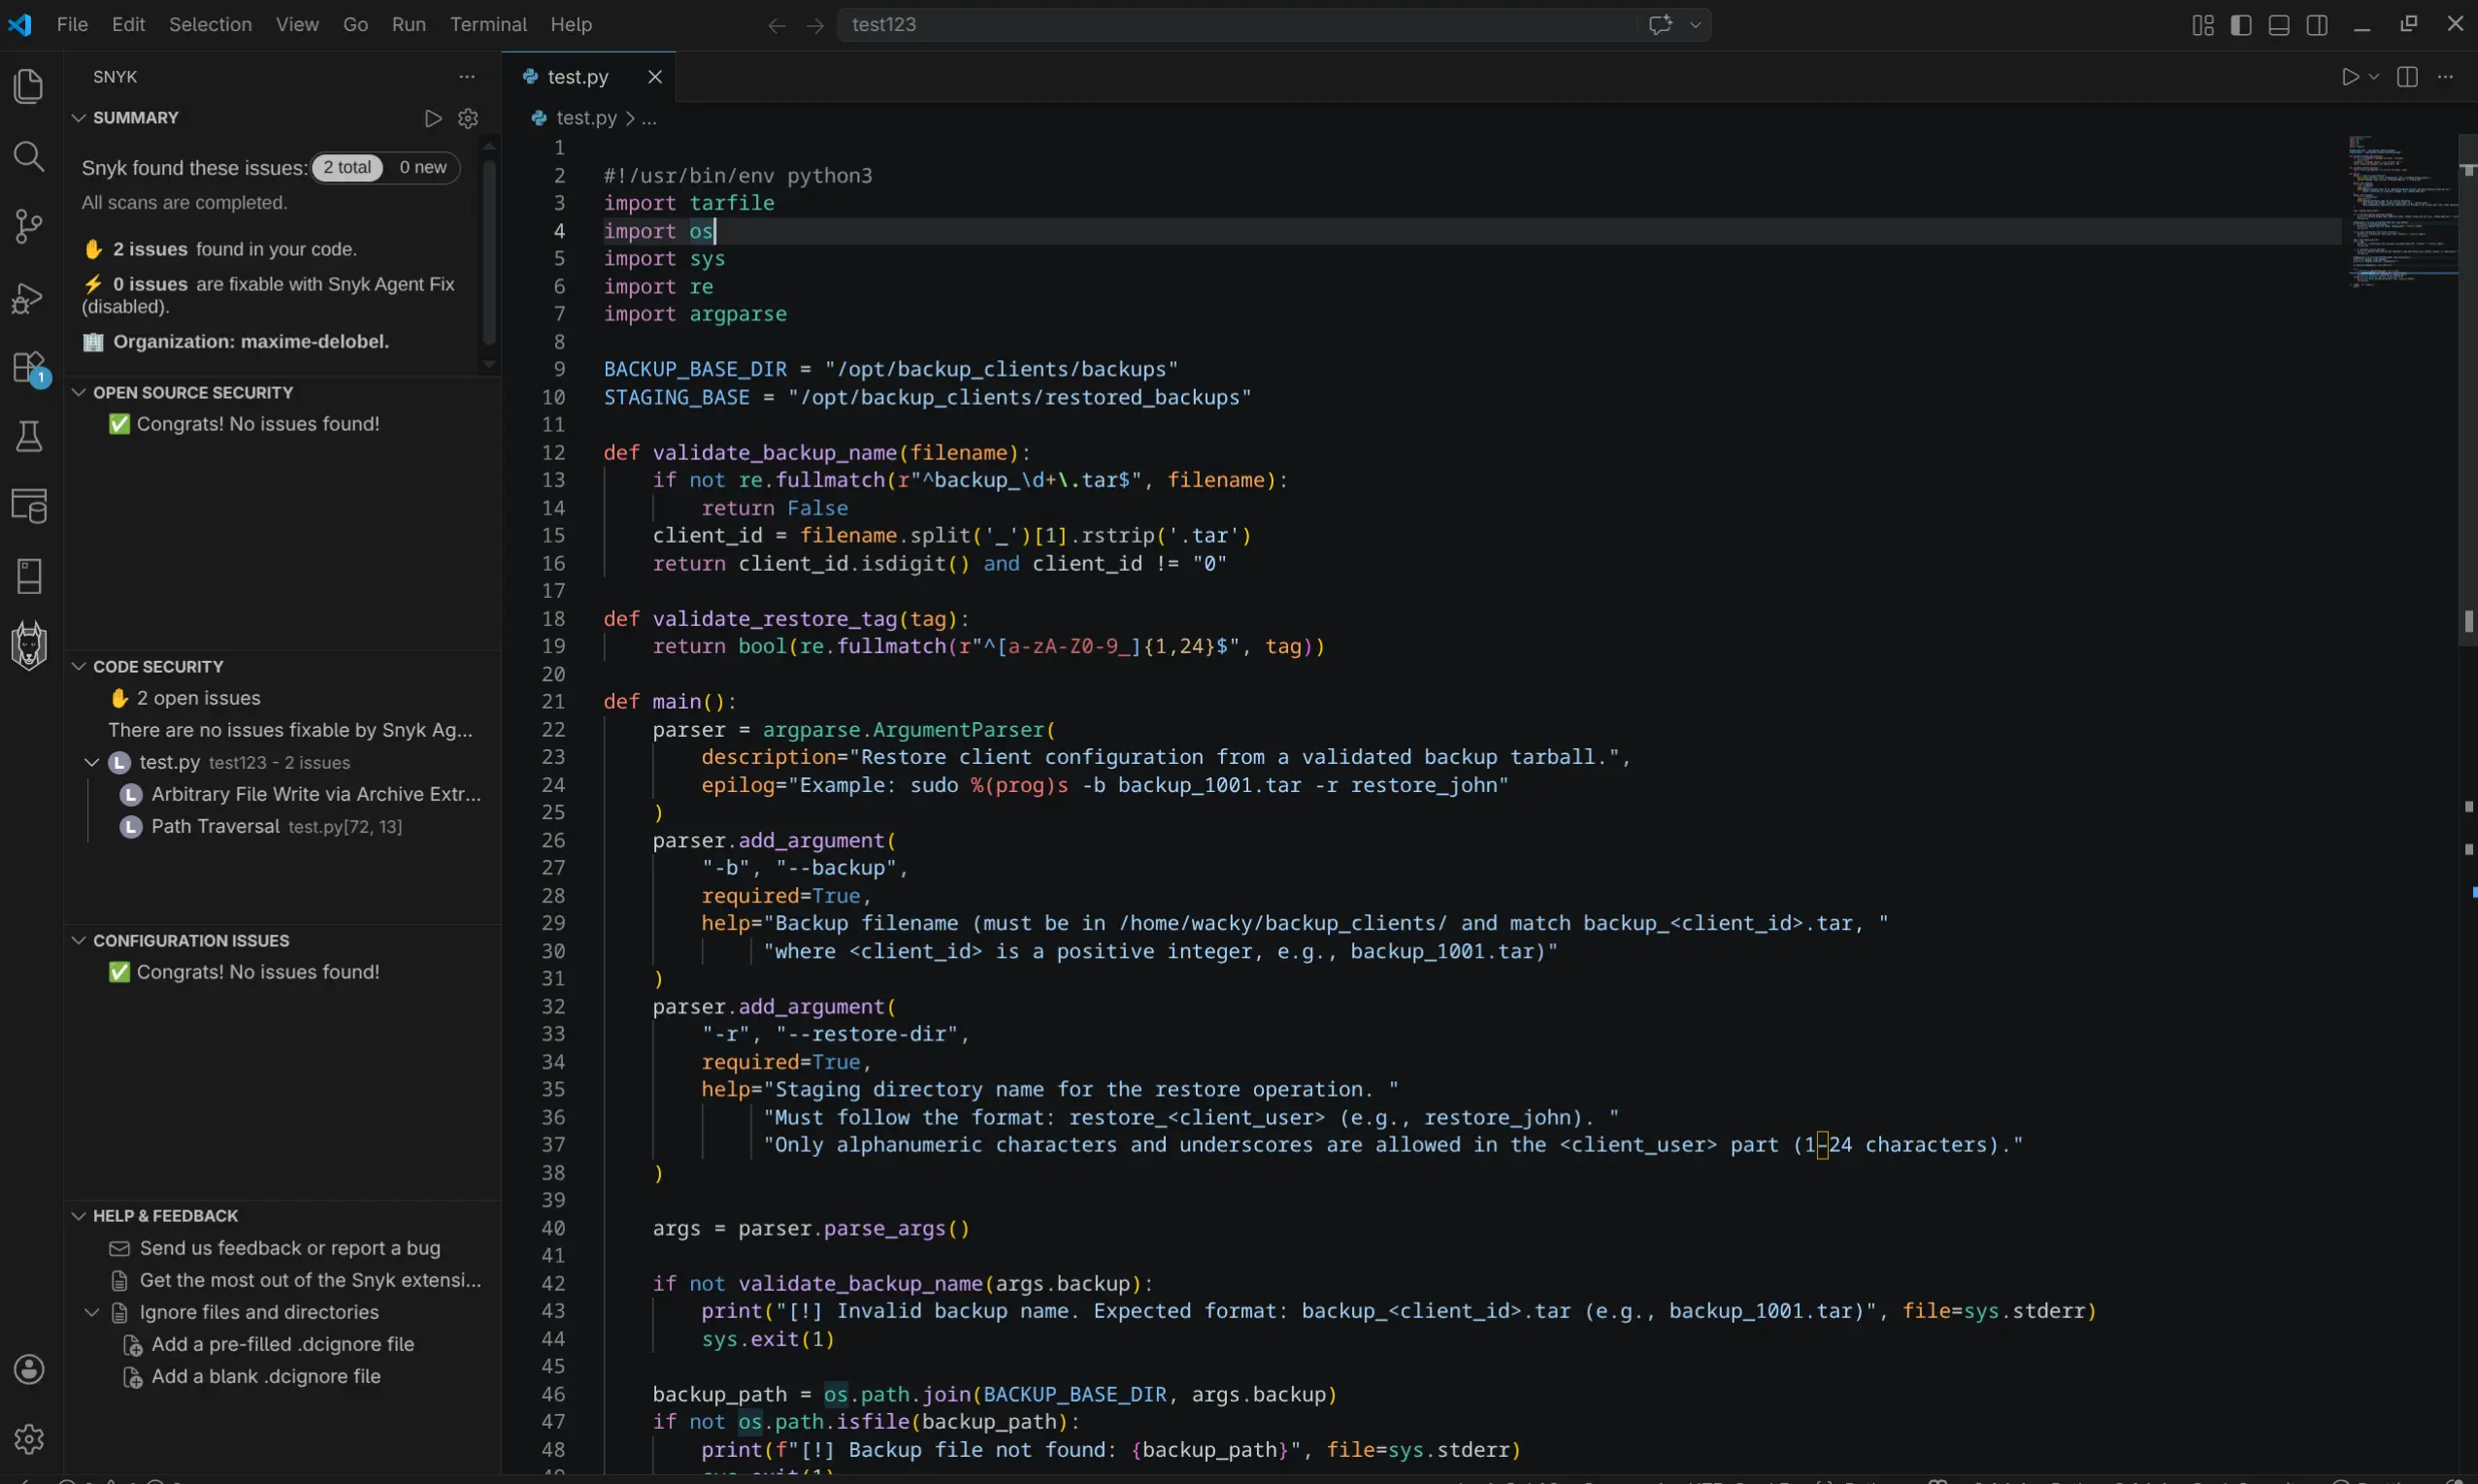Go back with the navigation arrow
The height and width of the screenshot is (1484, 2478).
777,25
